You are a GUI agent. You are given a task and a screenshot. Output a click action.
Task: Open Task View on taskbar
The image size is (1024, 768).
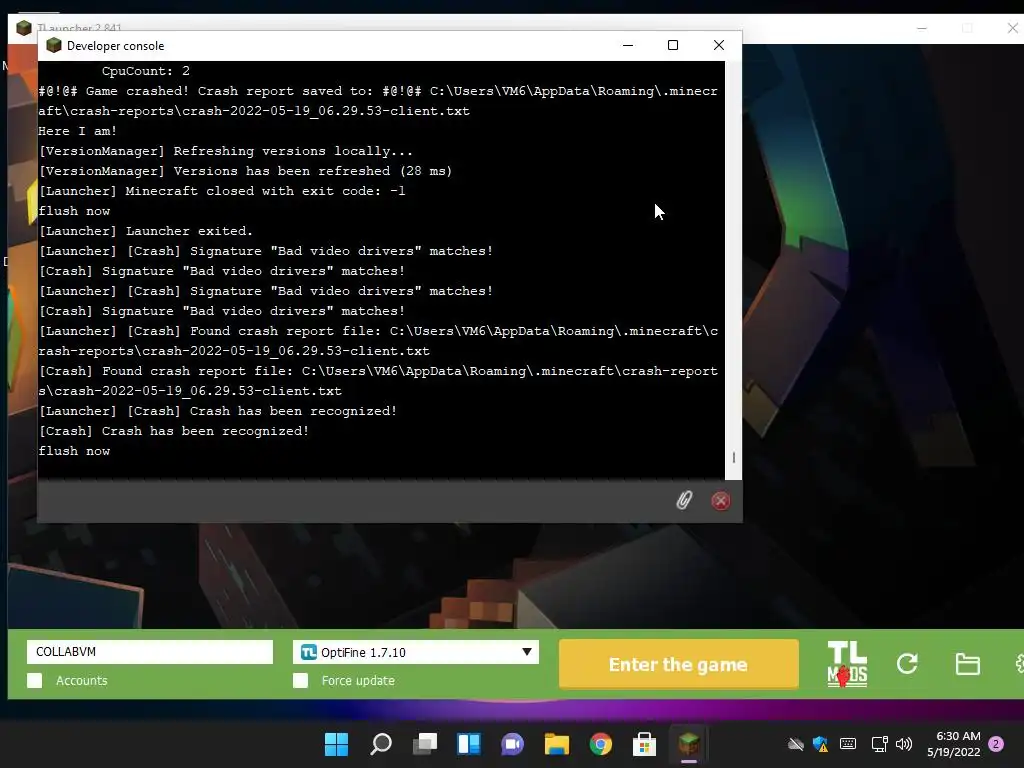[x=425, y=744]
